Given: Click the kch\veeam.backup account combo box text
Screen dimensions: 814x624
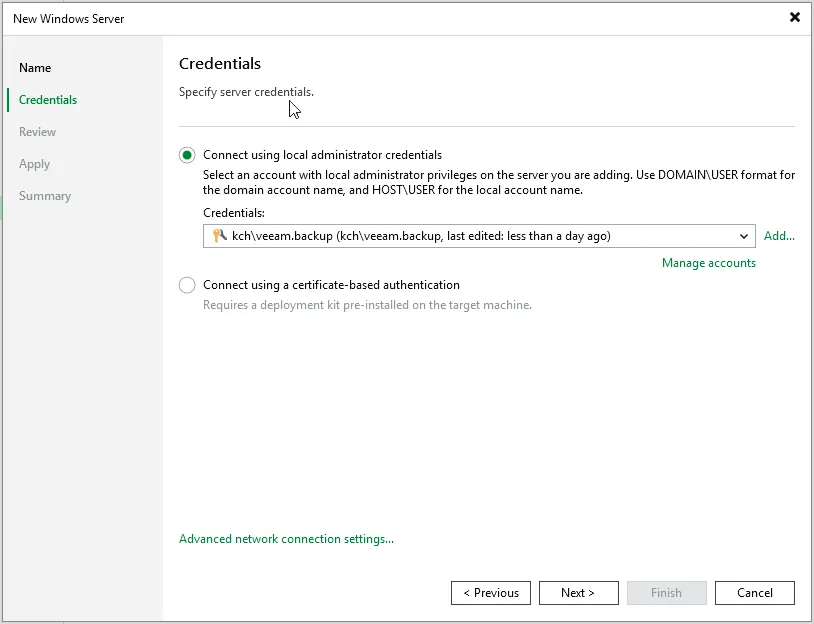Looking at the screenshot, I should coord(420,236).
